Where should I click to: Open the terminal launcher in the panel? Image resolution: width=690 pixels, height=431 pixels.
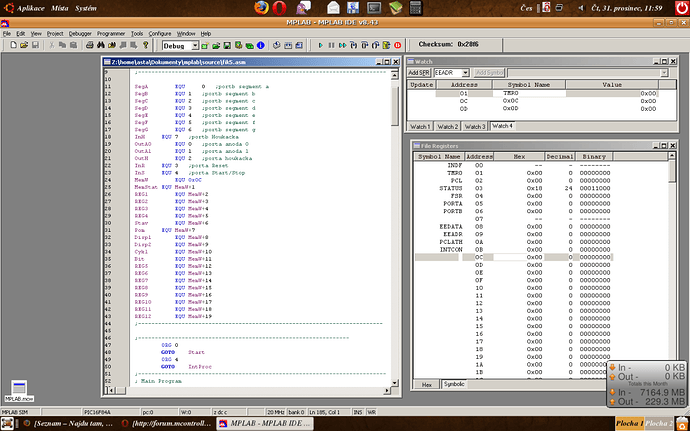pos(374,7)
